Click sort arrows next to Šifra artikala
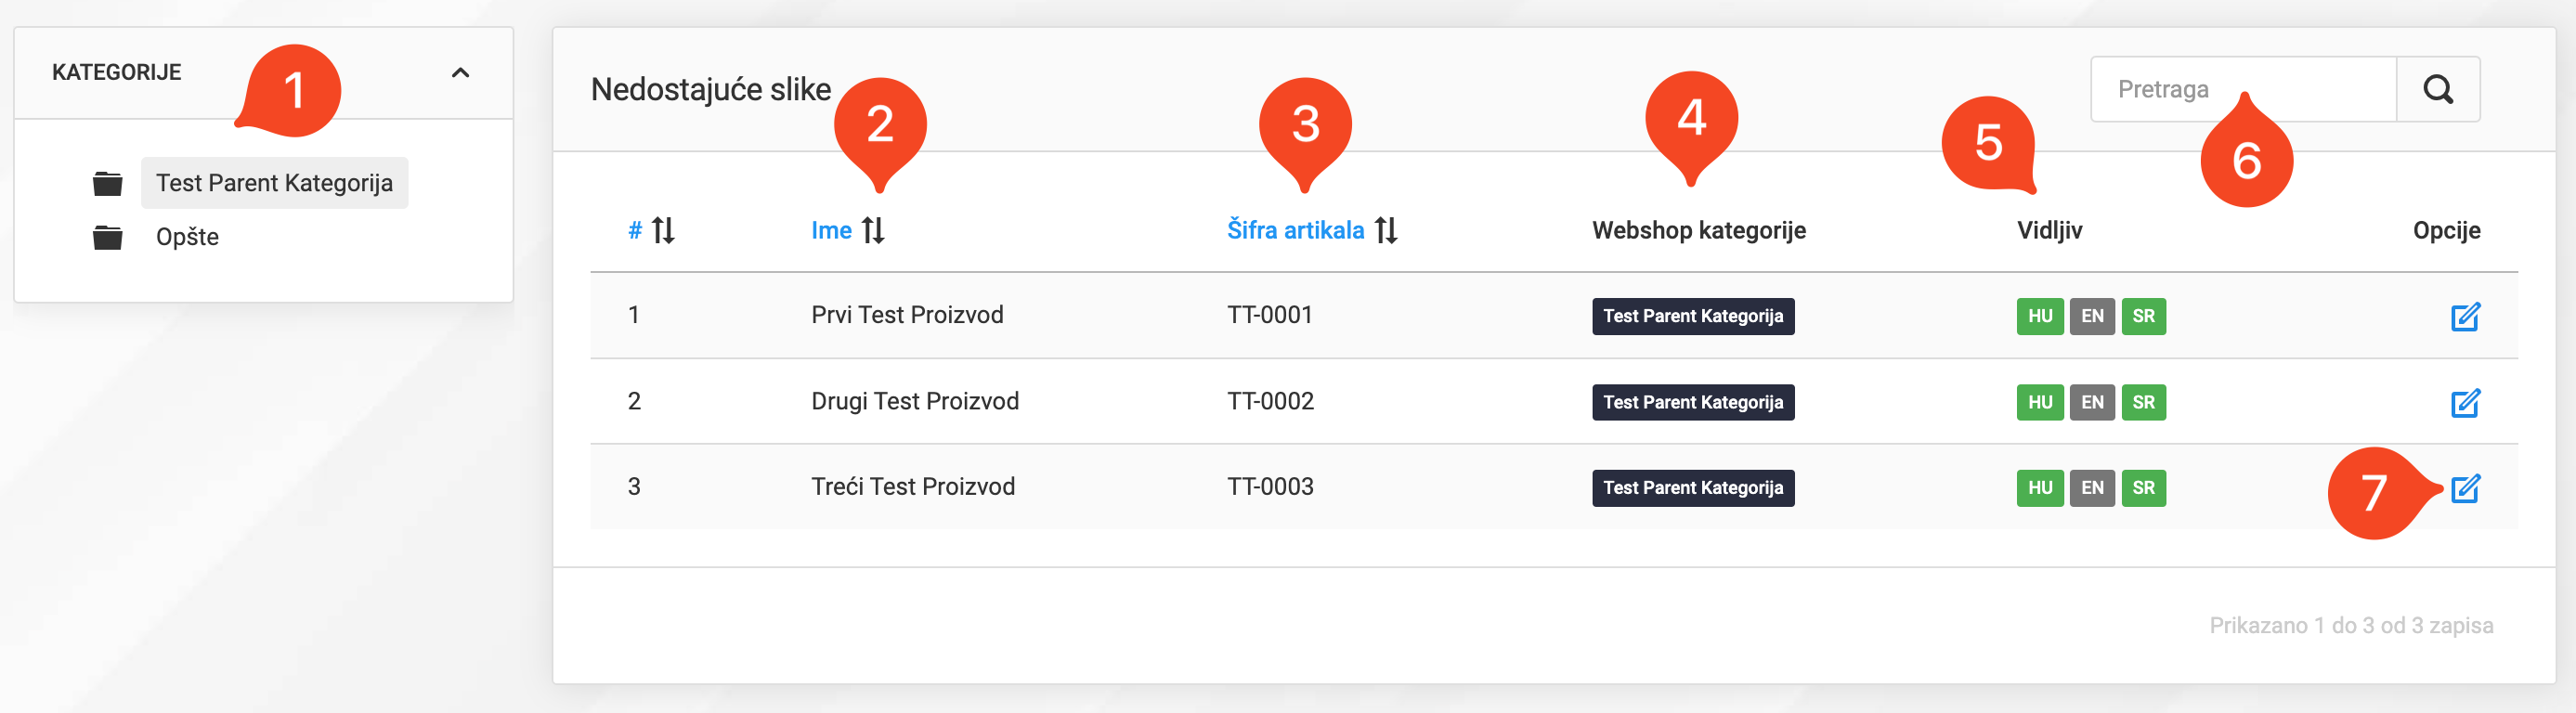This screenshot has width=2576, height=713. tap(1385, 231)
